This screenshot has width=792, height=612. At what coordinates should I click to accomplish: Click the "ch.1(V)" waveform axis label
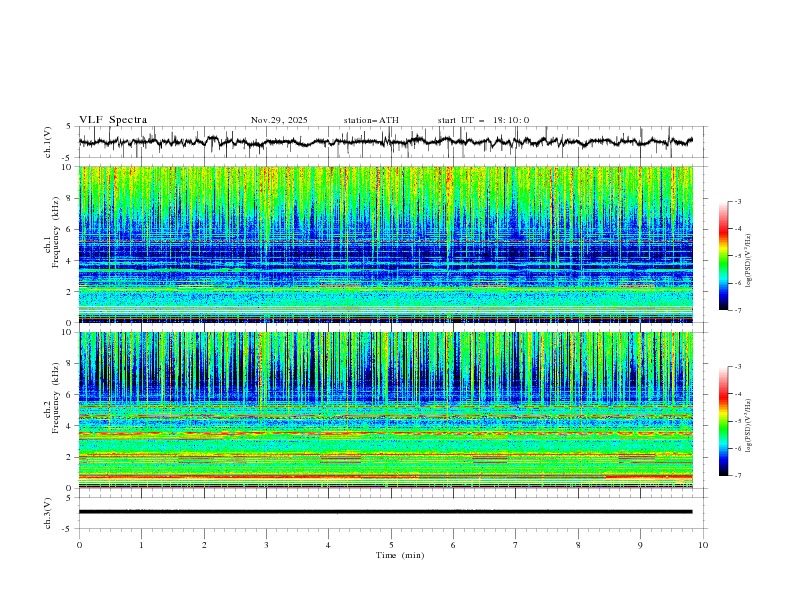click(47, 142)
